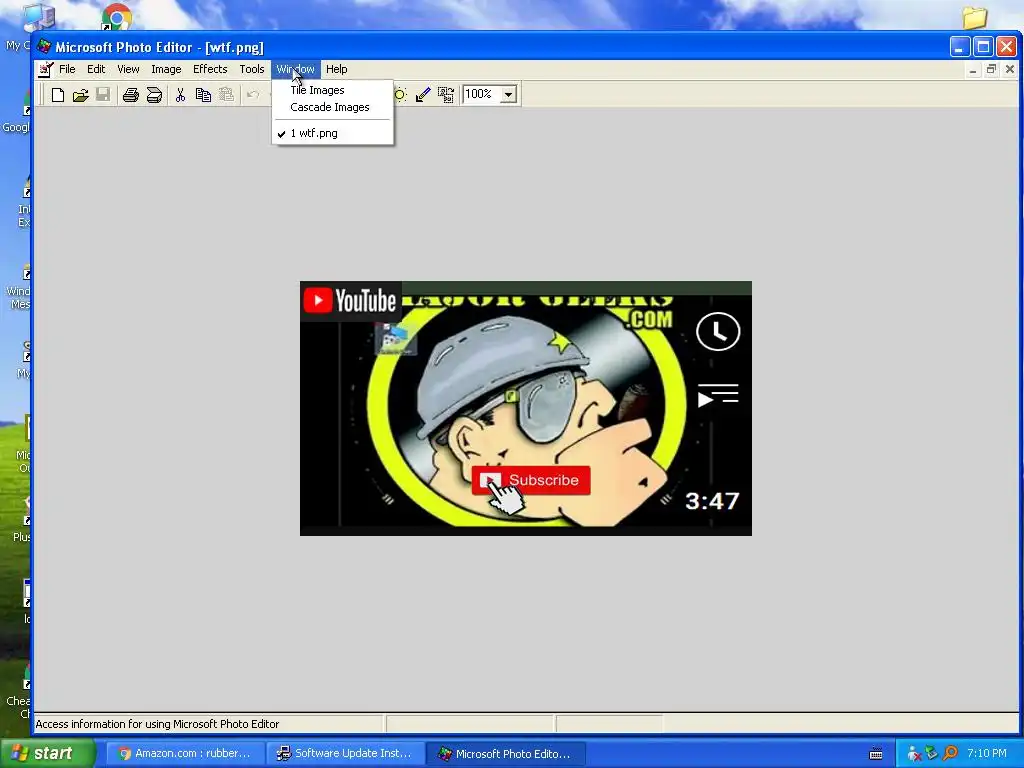
Task: Open the Tools menu
Action: 251,69
